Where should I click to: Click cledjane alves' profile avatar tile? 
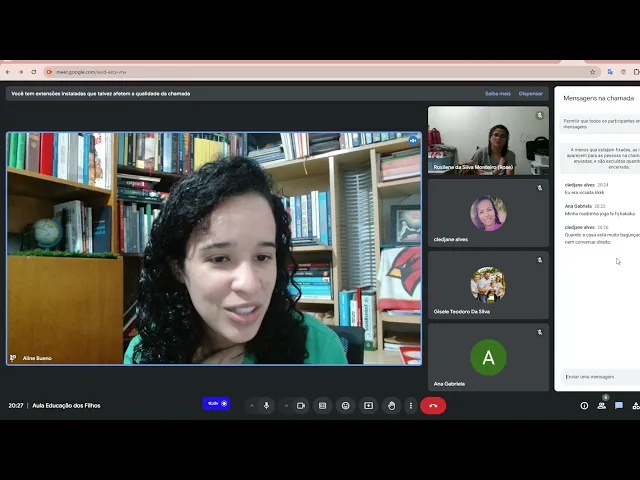tap(488, 213)
